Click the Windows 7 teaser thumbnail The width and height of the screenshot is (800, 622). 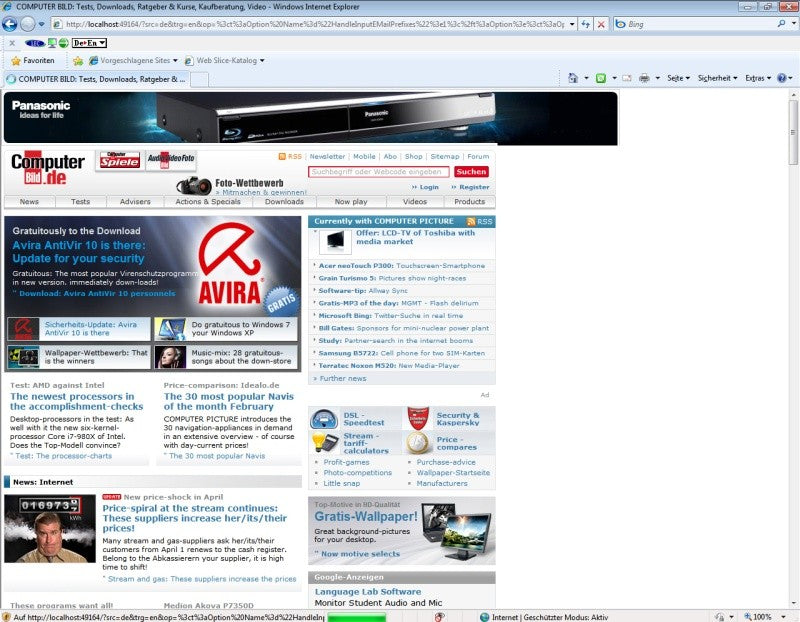170,329
